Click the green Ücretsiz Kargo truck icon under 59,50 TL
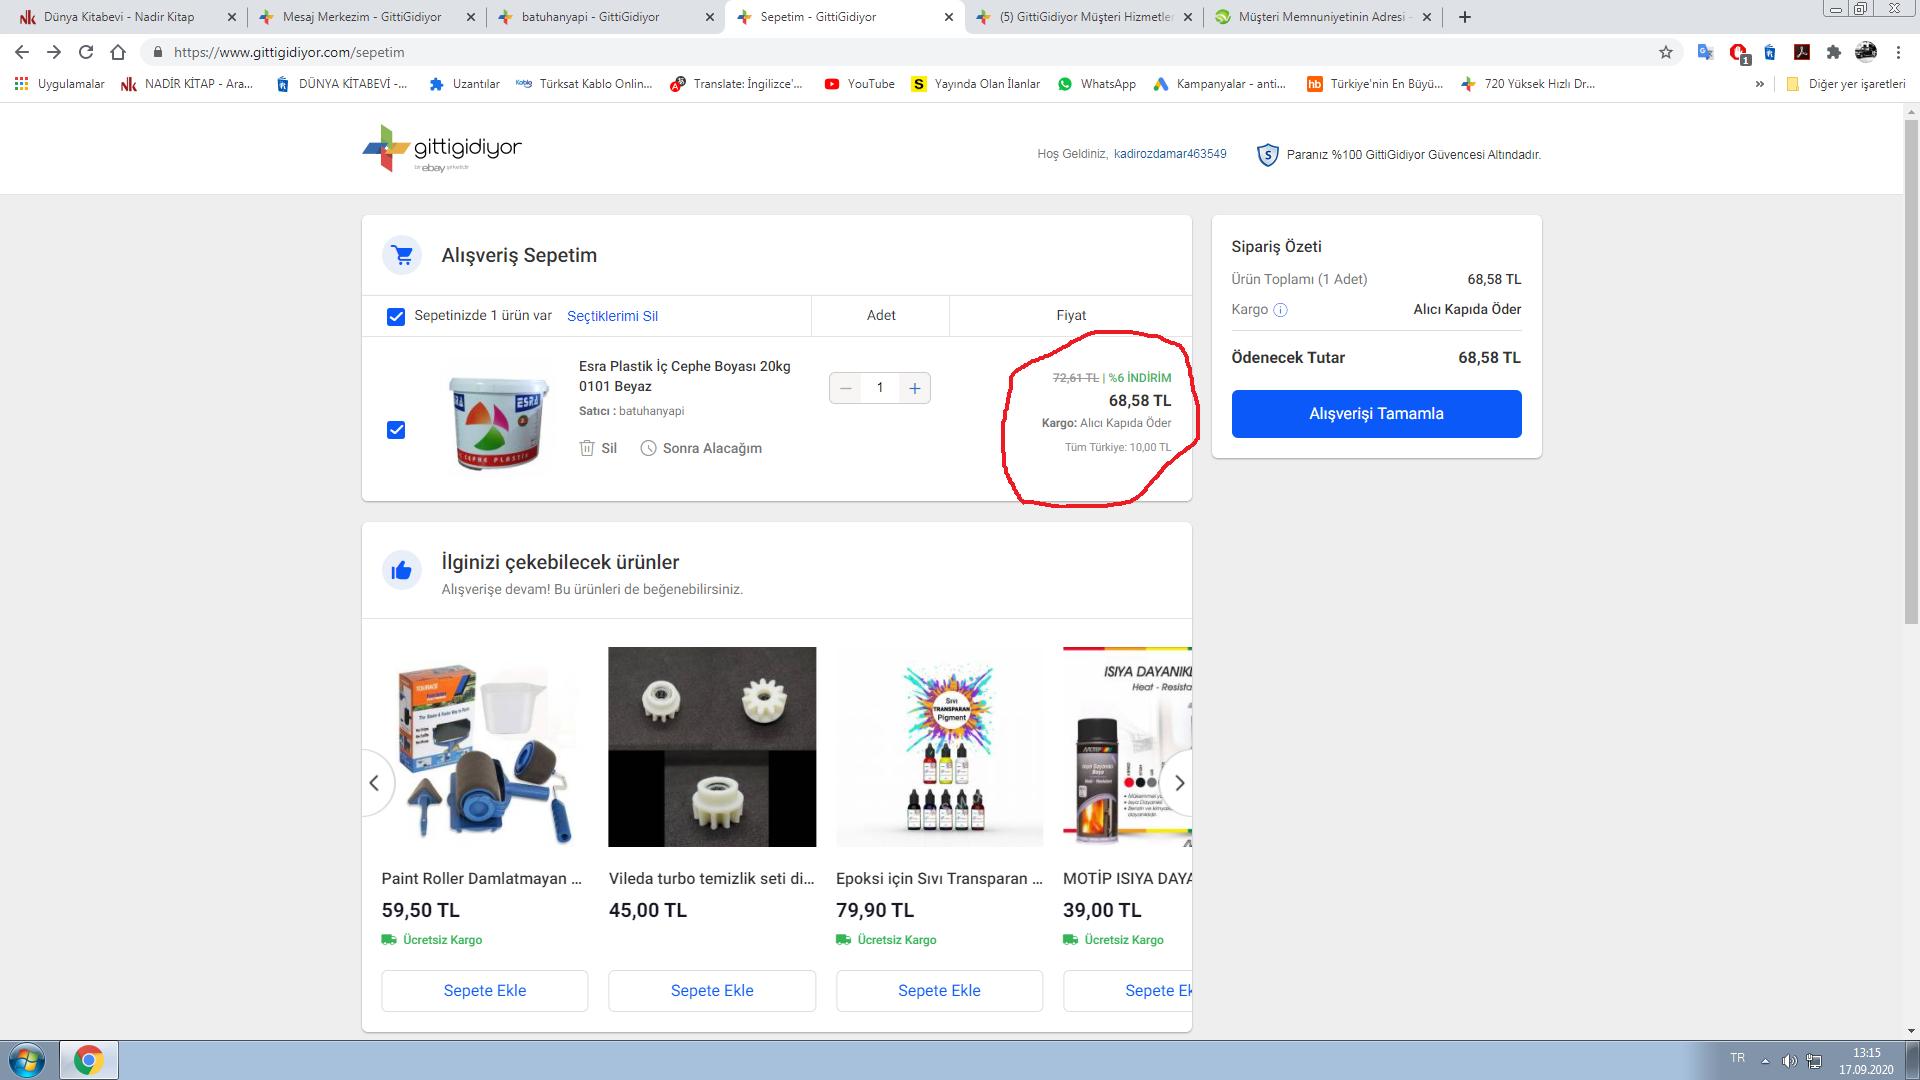This screenshot has height=1080, width=1920. tap(389, 940)
